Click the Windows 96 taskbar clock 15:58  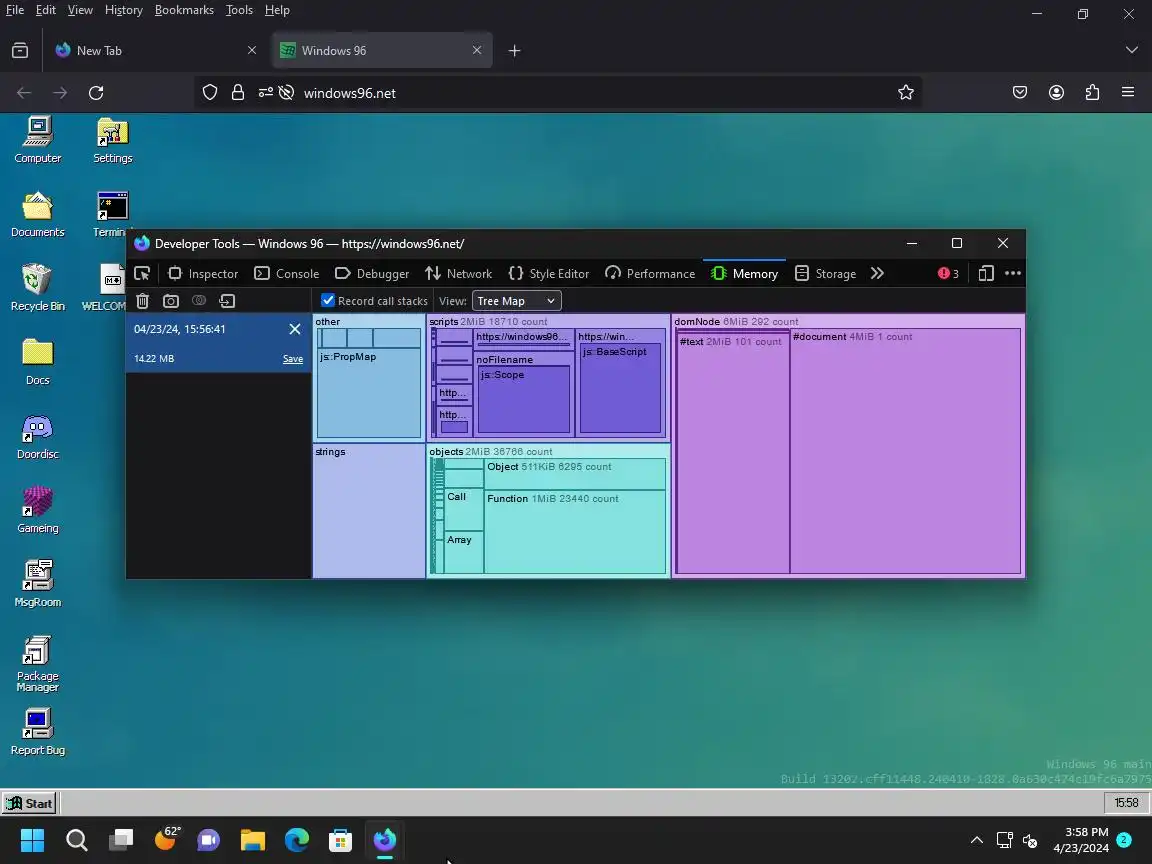tap(1126, 803)
